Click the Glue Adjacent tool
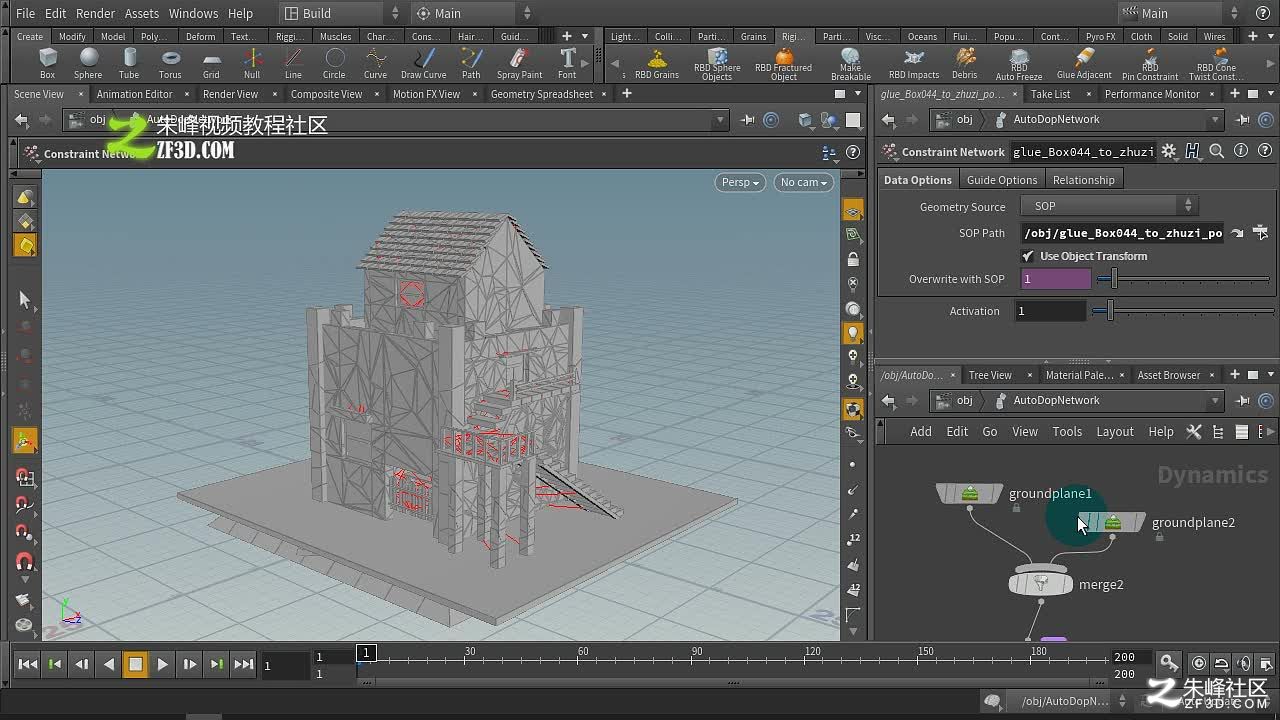This screenshot has width=1280, height=720. click(x=1084, y=63)
